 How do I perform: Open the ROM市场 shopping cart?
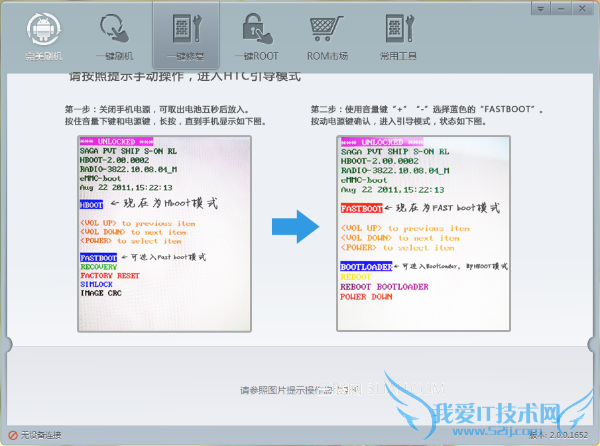327,37
